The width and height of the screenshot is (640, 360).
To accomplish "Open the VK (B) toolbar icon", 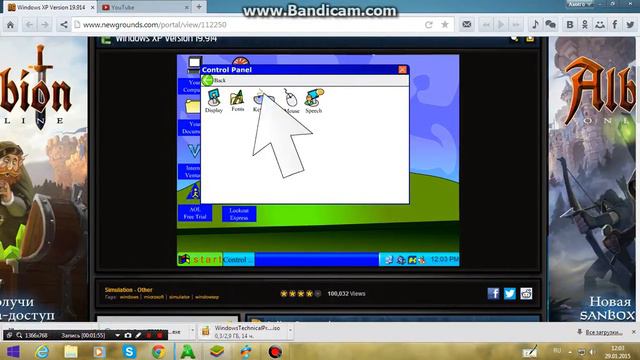I will click(x=570, y=25).
